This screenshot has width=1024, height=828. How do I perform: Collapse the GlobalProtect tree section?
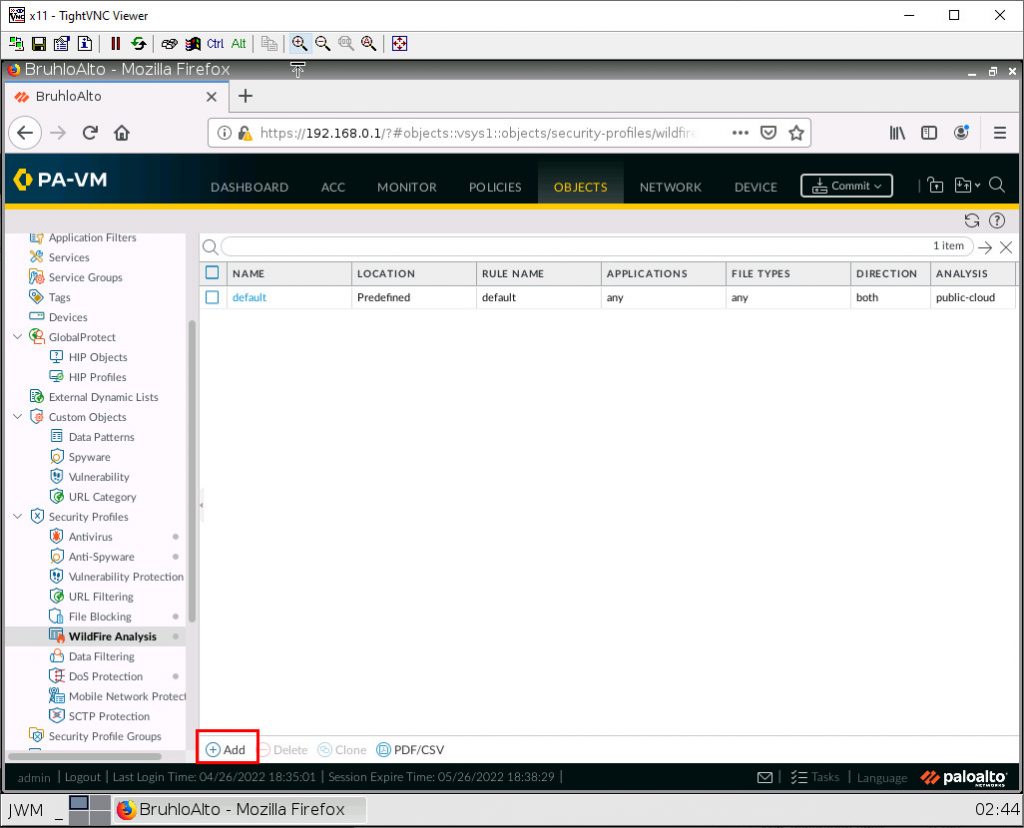(x=16, y=337)
